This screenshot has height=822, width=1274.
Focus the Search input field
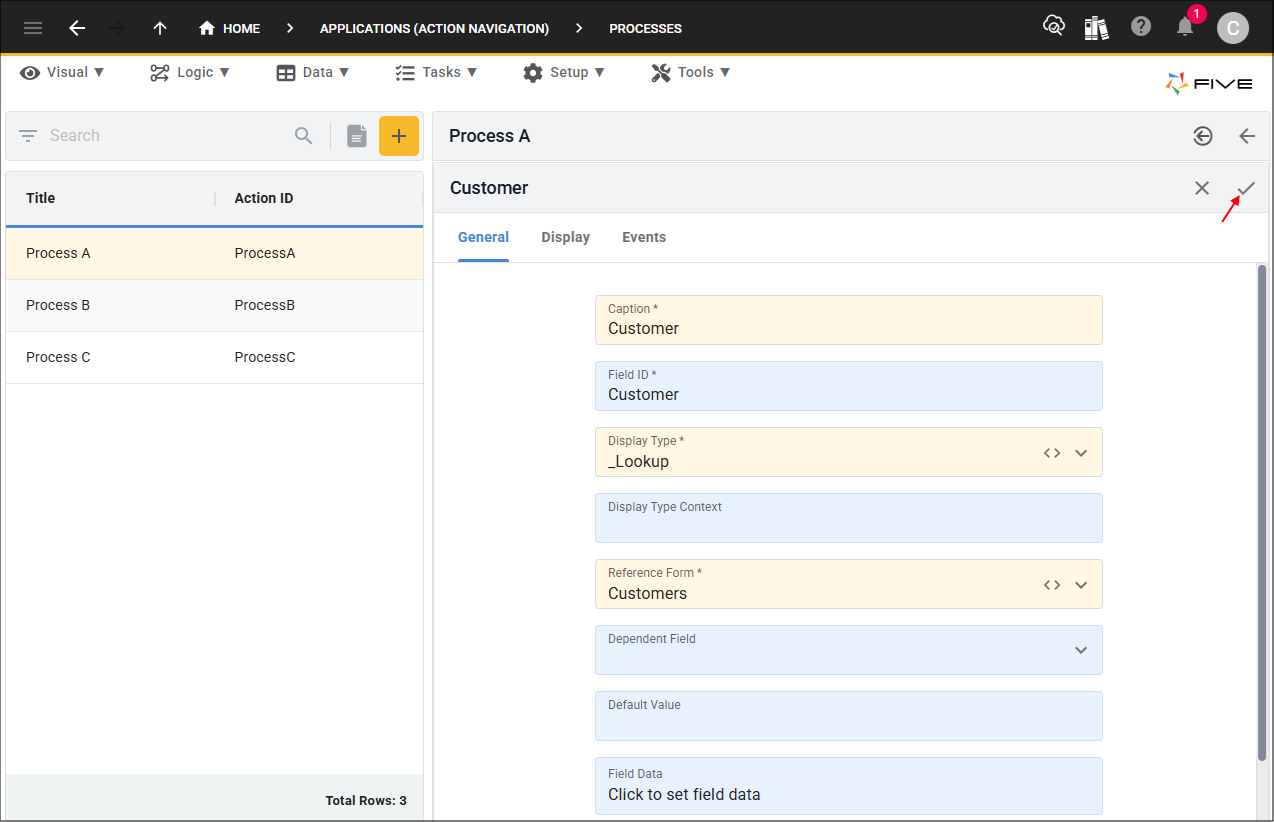(165, 136)
